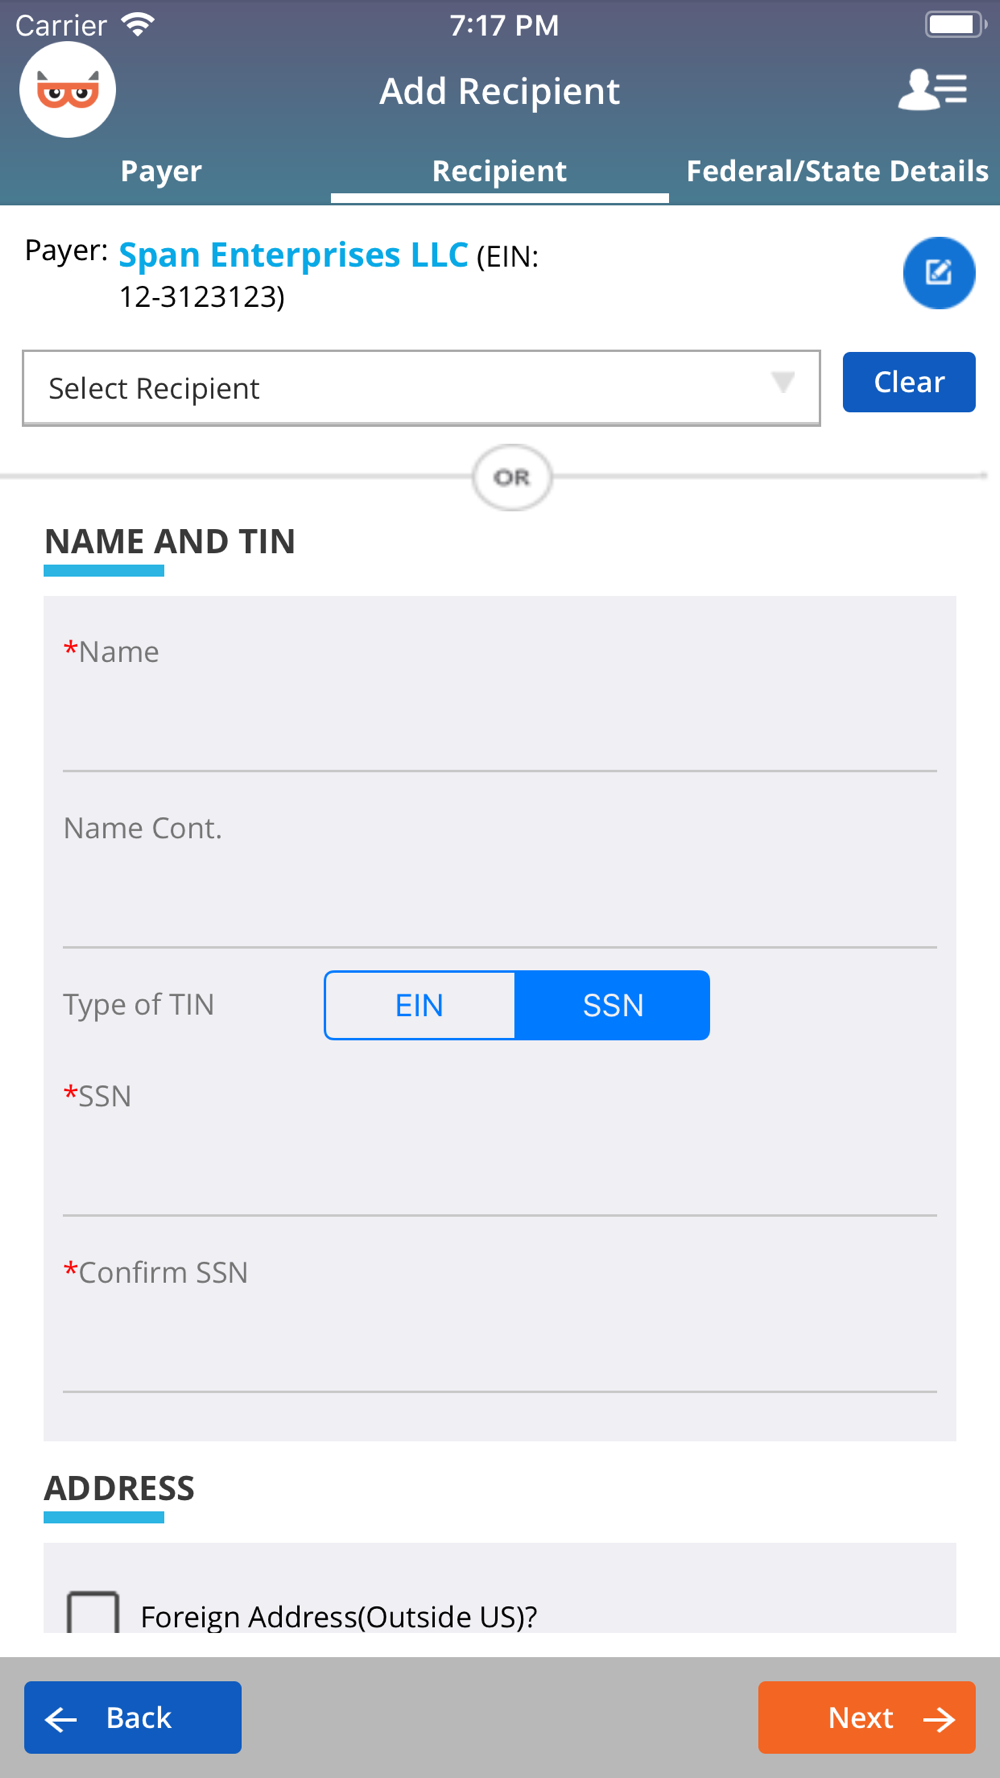
Task: Tap the OR divider badge
Action: point(512,478)
